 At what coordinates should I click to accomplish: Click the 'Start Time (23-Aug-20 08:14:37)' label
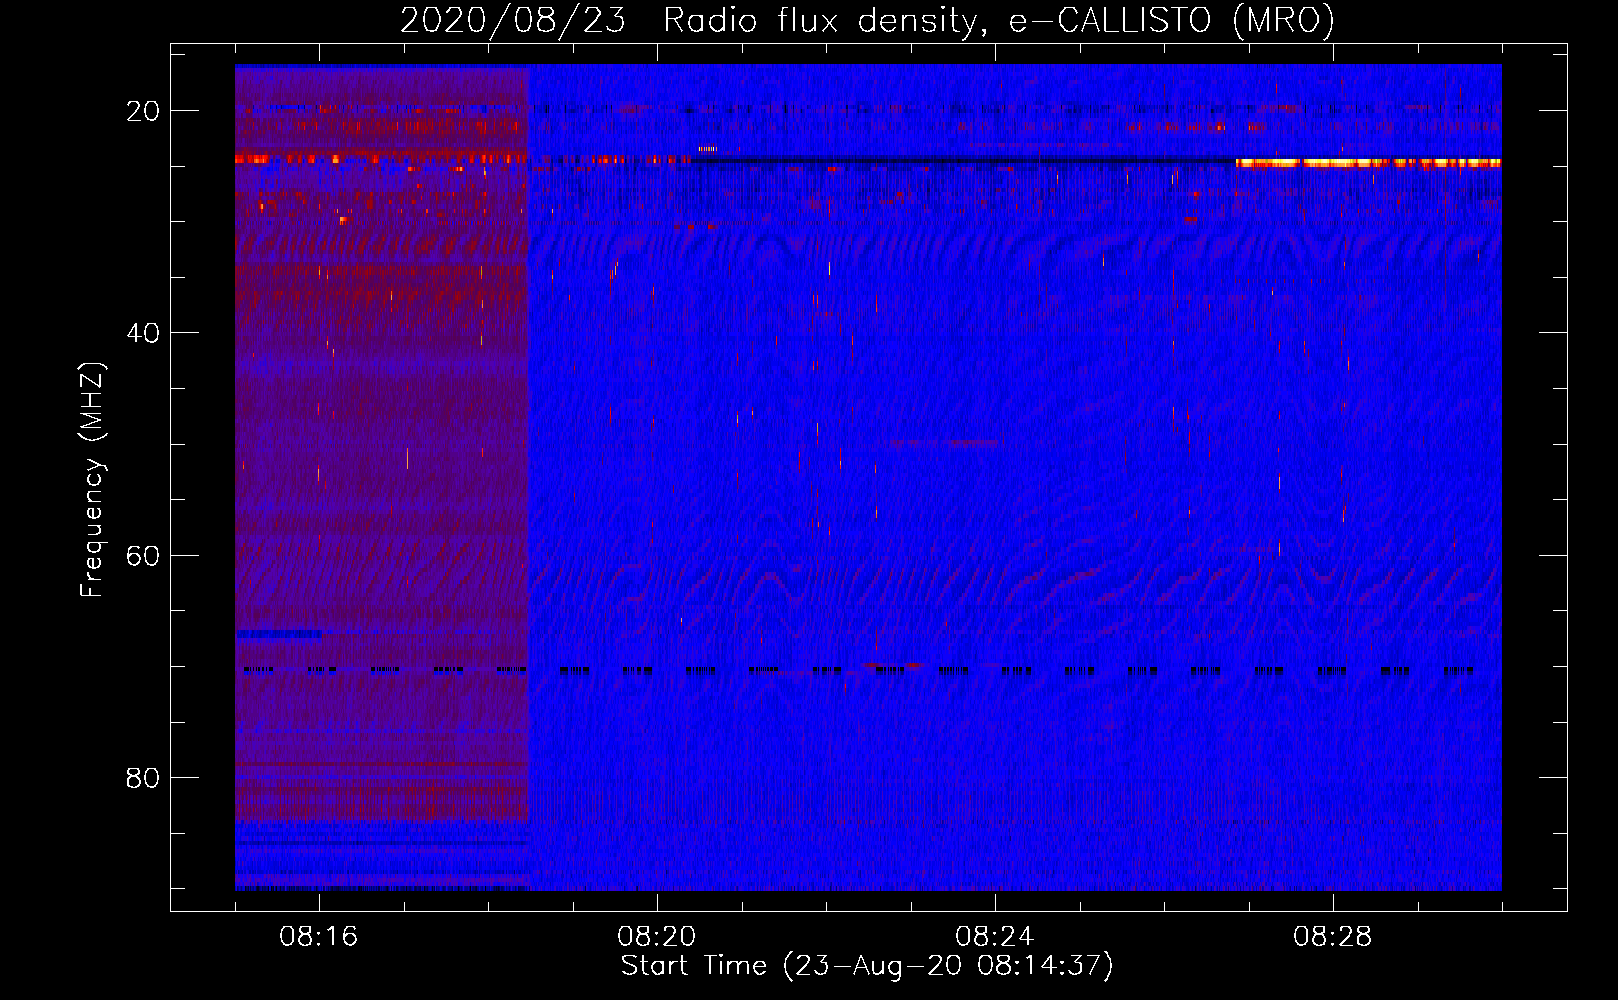pyautogui.click(x=867, y=966)
